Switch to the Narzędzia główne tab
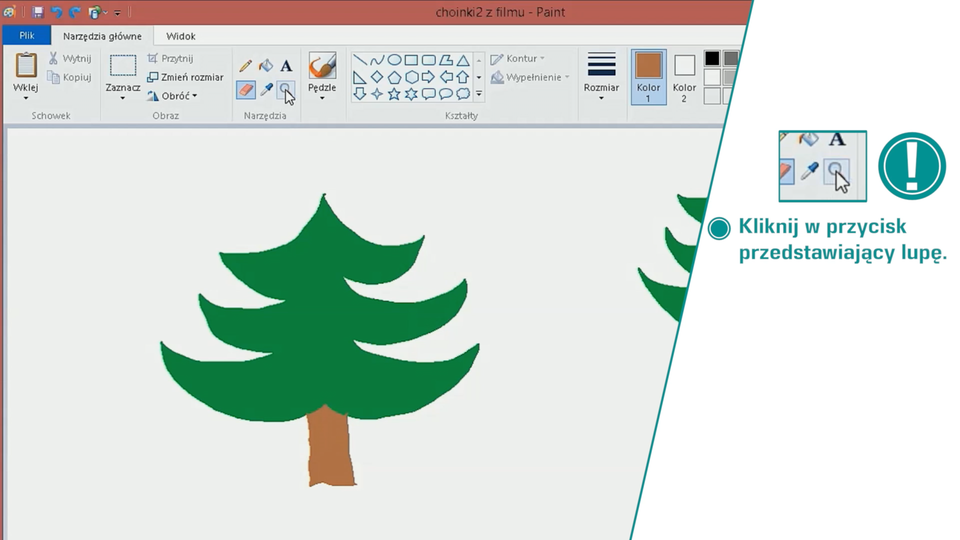 click(x=102, y=36)
